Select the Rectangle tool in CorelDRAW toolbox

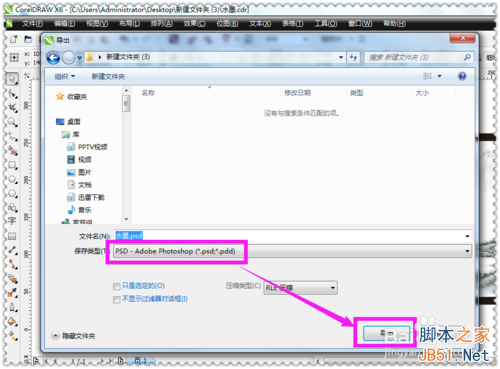[13, 165]
